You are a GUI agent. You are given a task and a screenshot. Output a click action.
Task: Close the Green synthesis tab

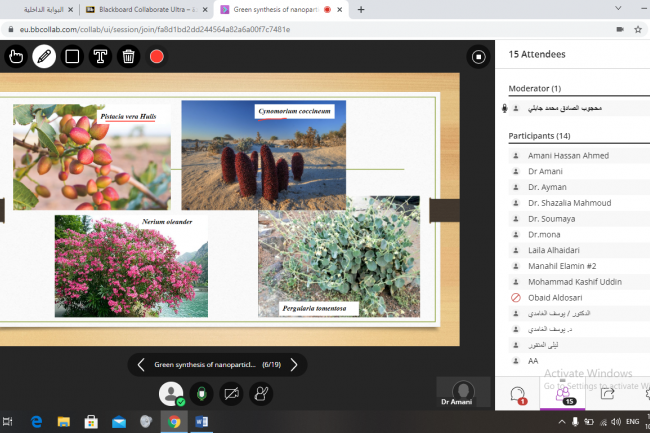340,10
